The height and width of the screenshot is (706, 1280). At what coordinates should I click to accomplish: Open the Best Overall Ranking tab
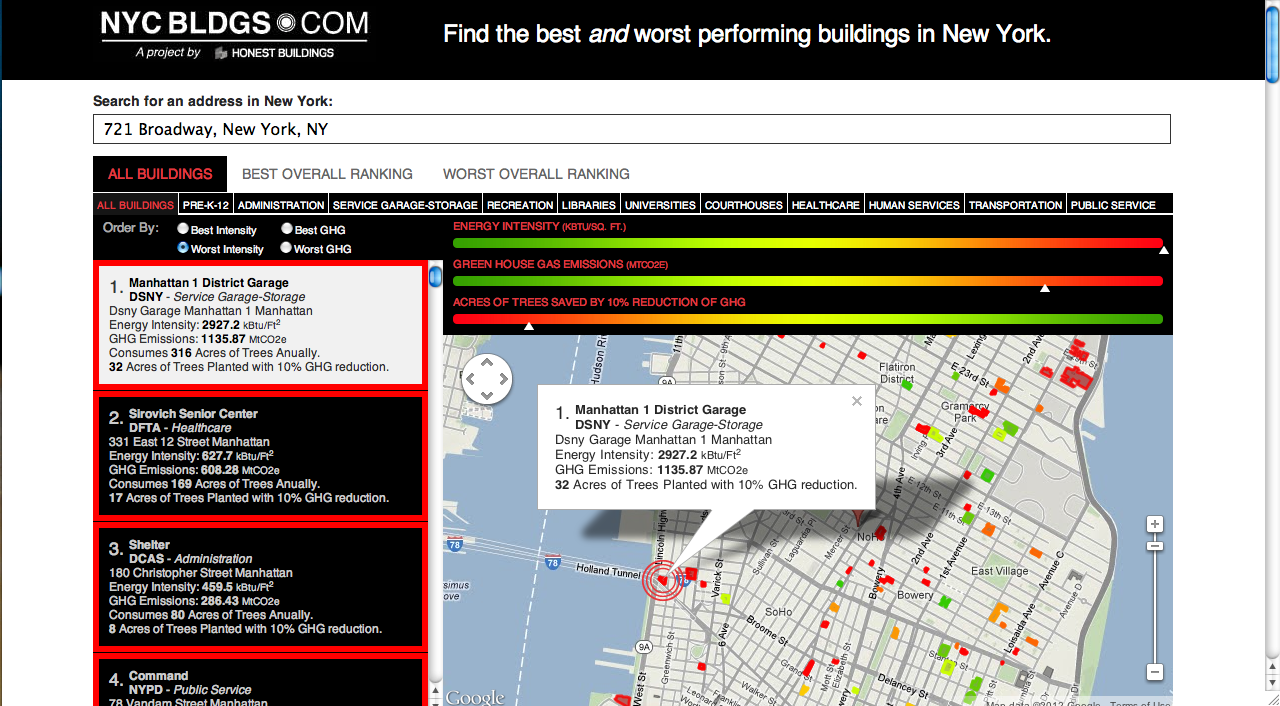(327, 174)
